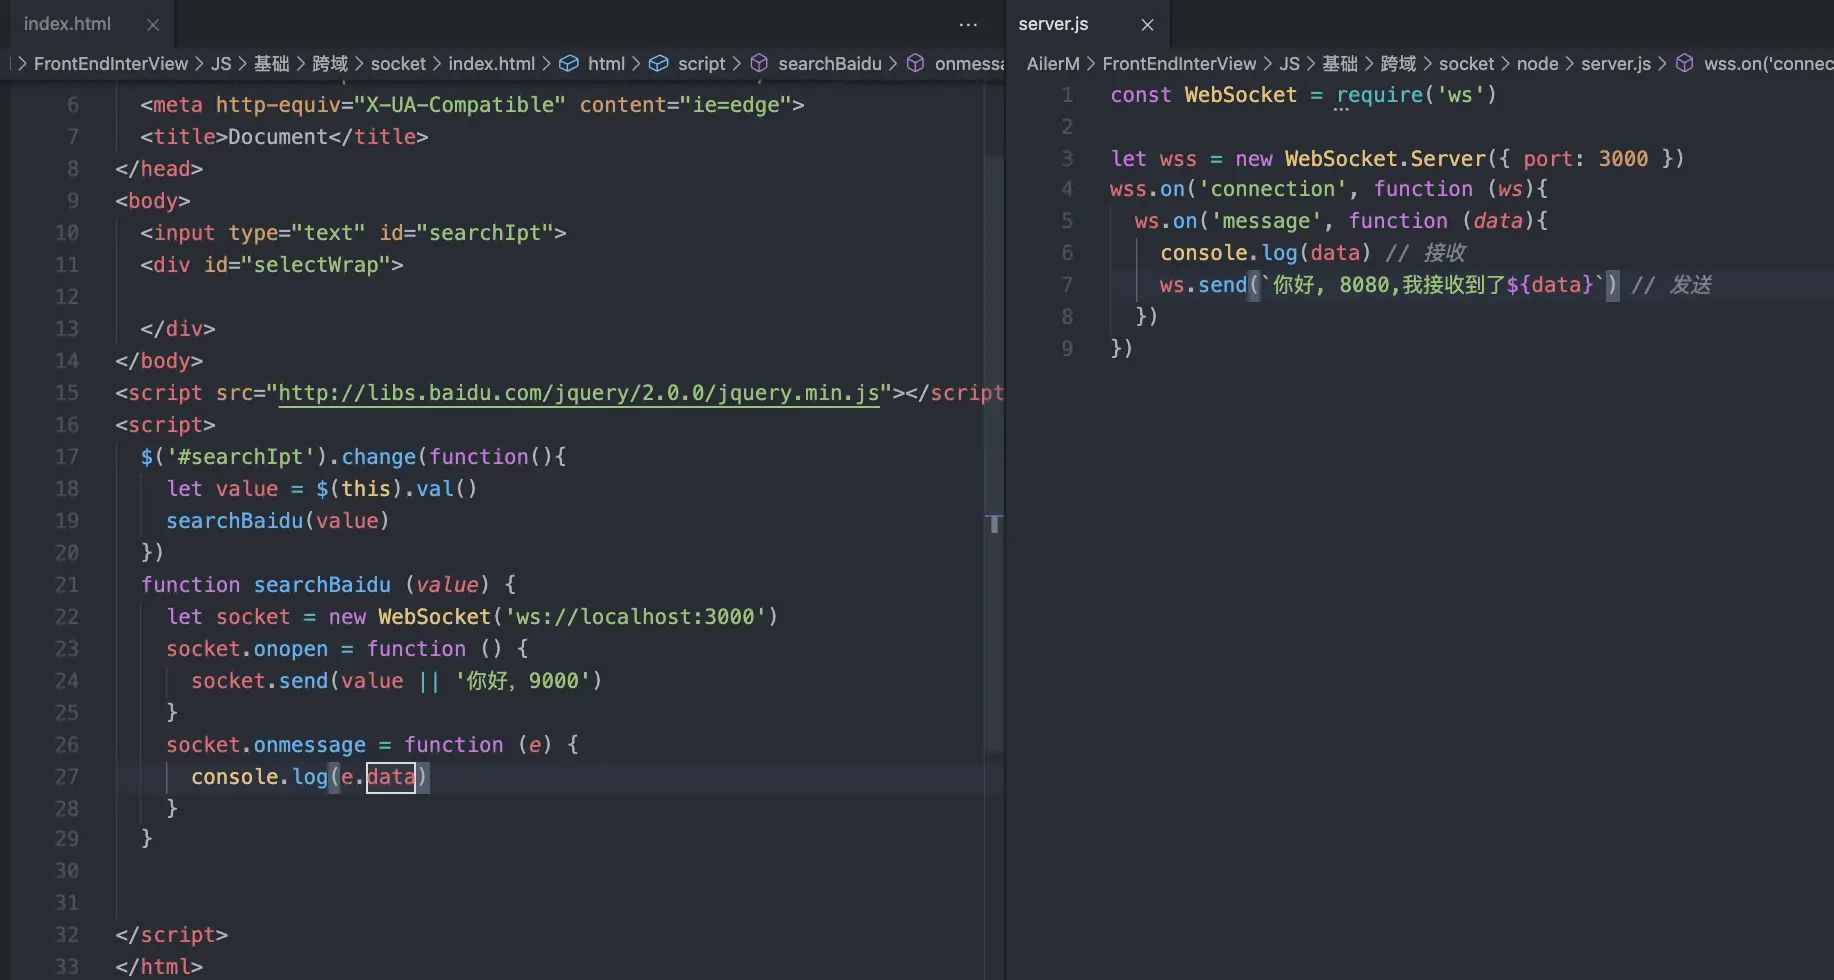The width and height of the screenshot is (1834, 980).
Task: Open 基础 breadcrumb in server.js pane
Action: click(x=1340, y=64)
